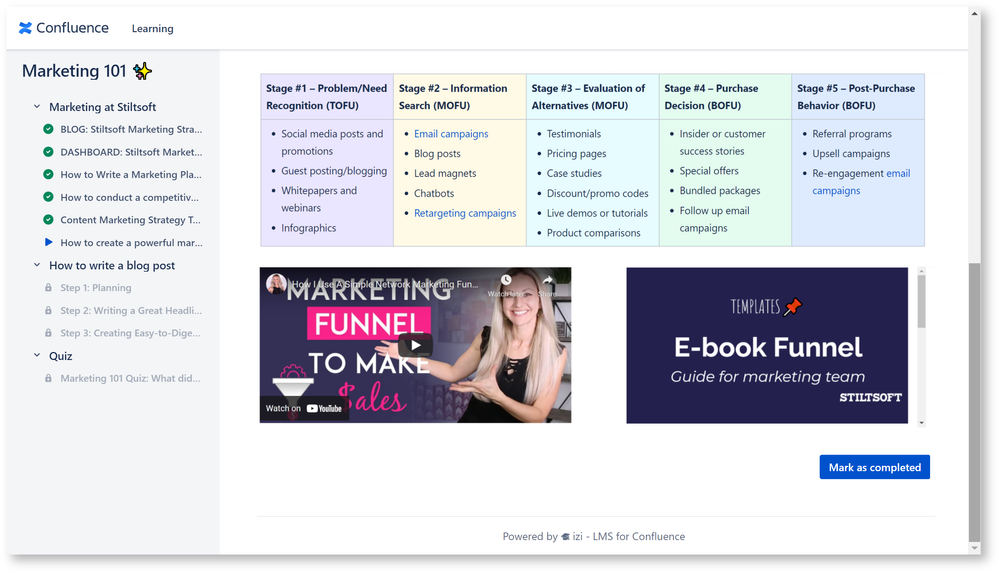Open Content Marketing Strategy T... lesson

(130, 220)
